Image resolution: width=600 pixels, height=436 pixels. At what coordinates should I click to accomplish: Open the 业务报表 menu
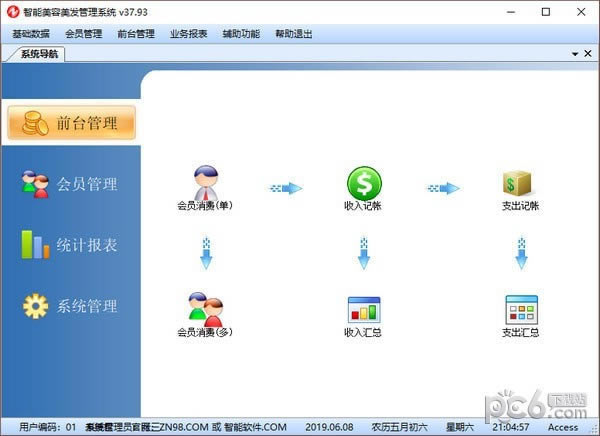click(x=189, y=34)
